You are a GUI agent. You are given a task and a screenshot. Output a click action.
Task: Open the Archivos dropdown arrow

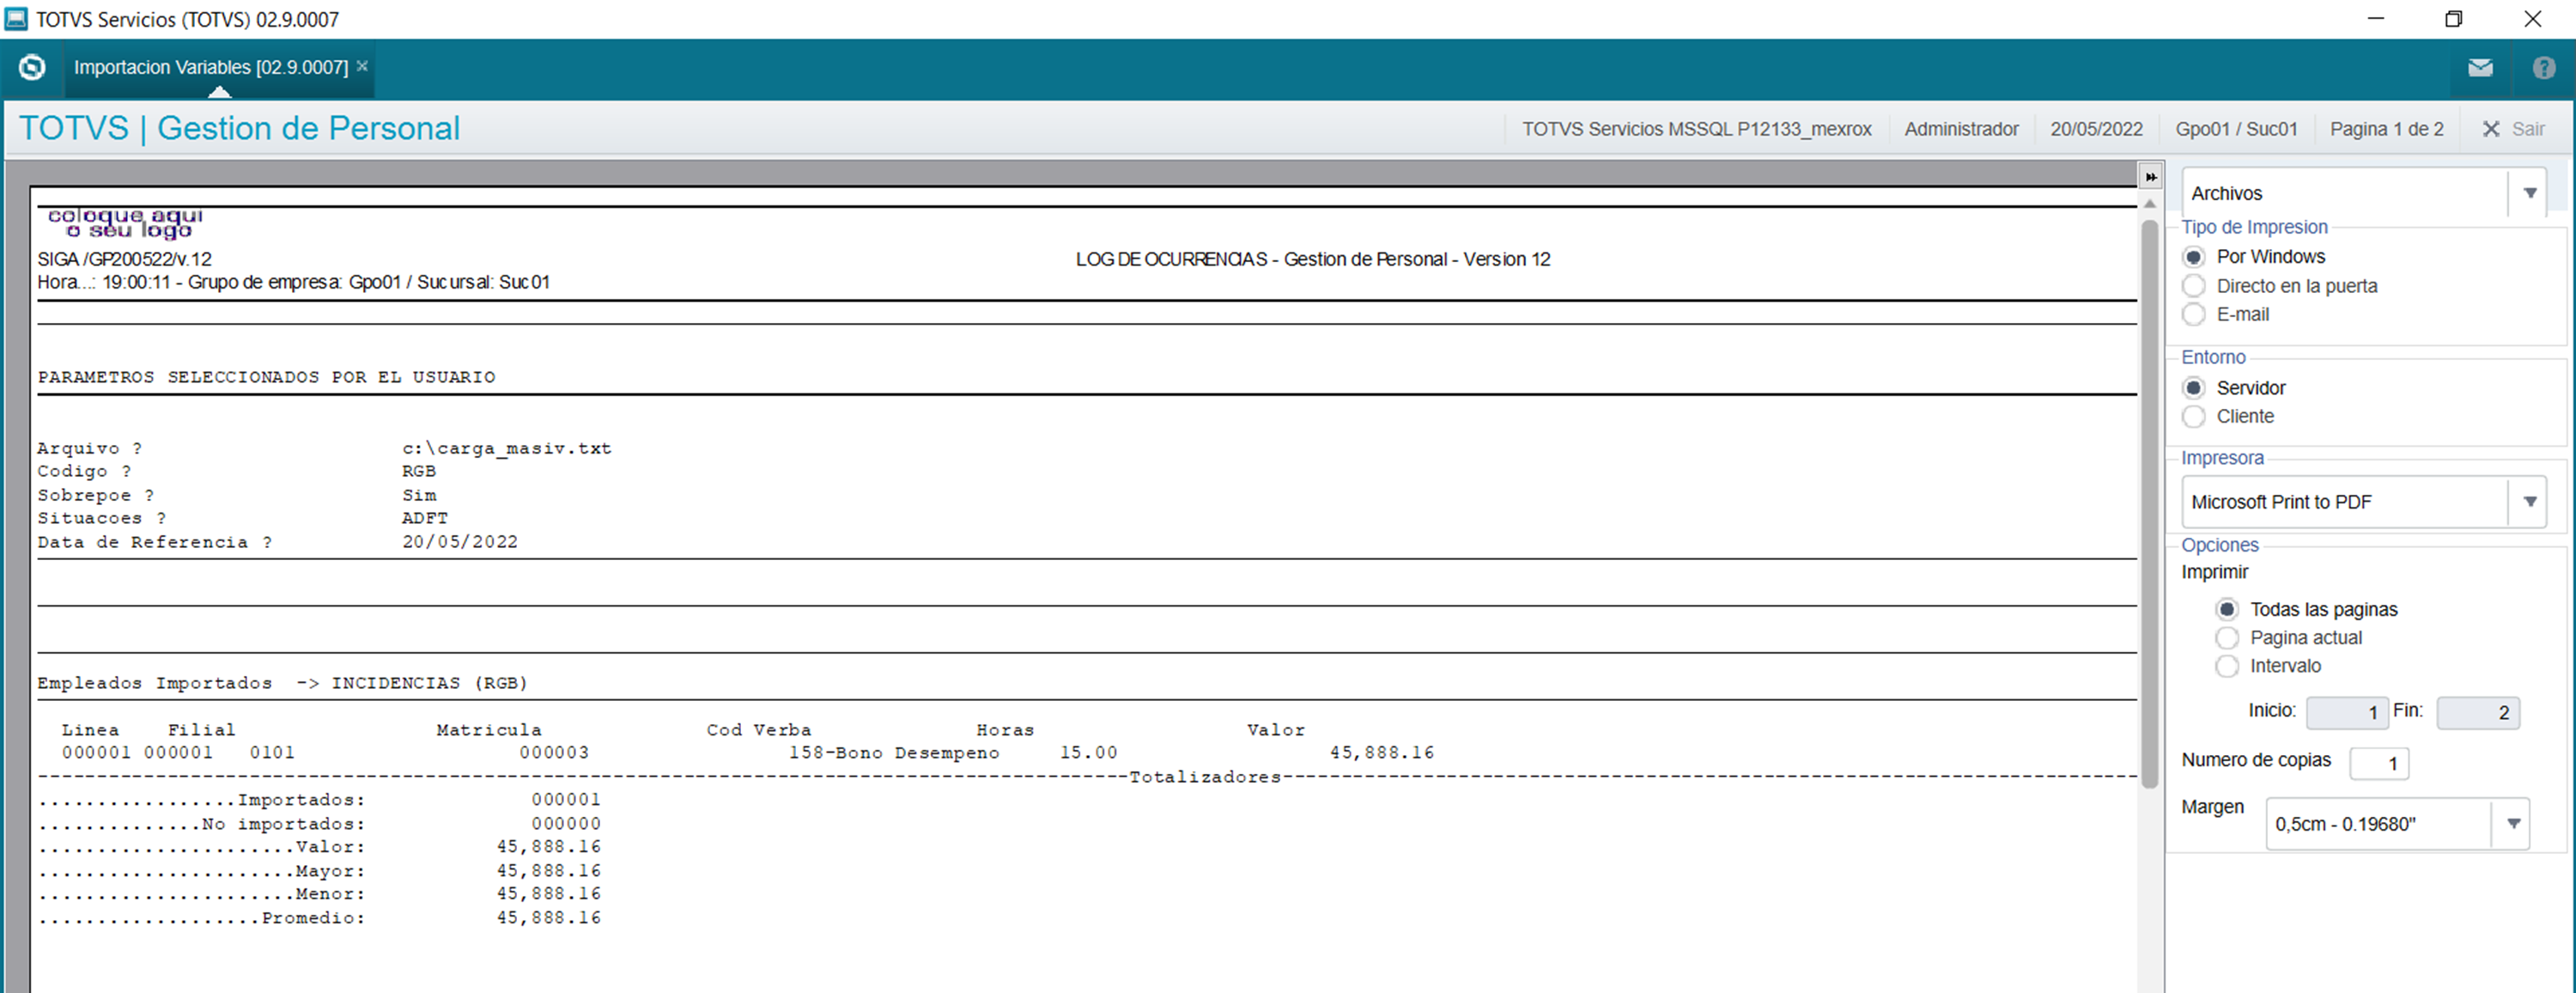(x=2530, y=193)
